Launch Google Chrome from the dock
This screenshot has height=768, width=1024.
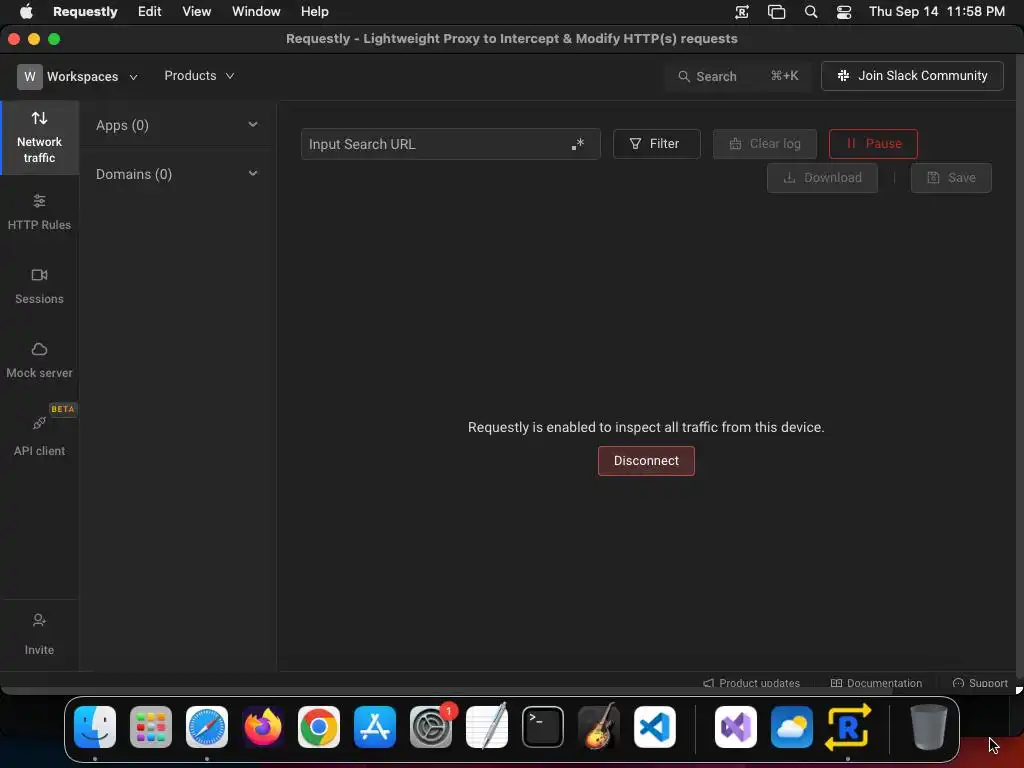319,727
